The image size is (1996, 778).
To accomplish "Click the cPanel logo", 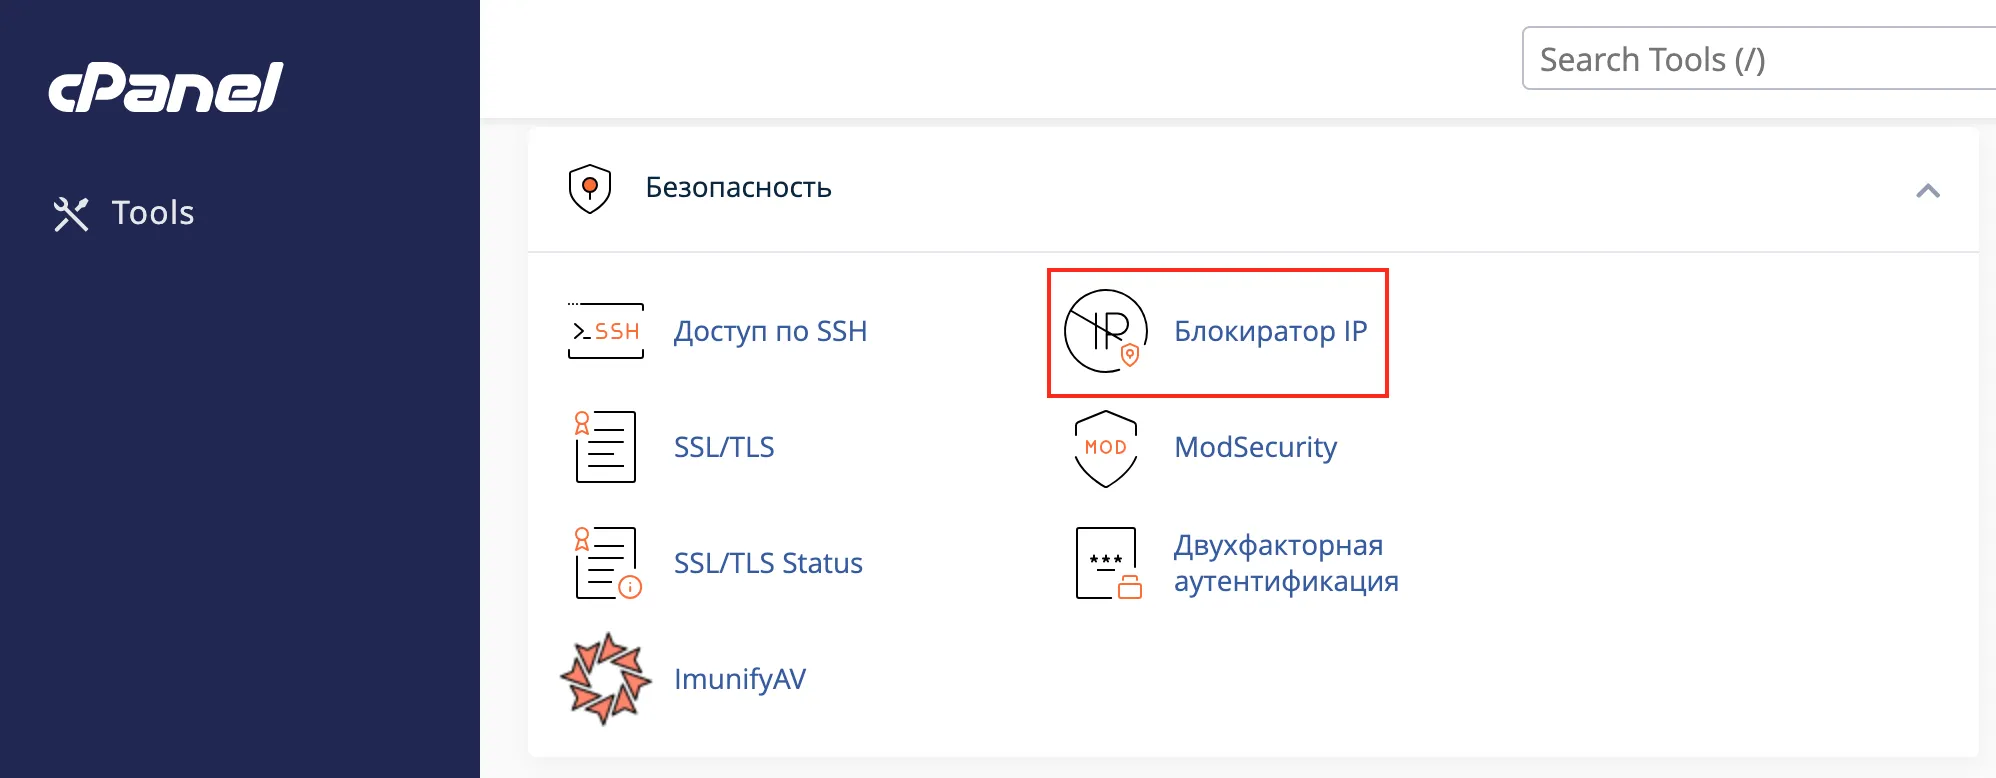I will click(166, 87).
